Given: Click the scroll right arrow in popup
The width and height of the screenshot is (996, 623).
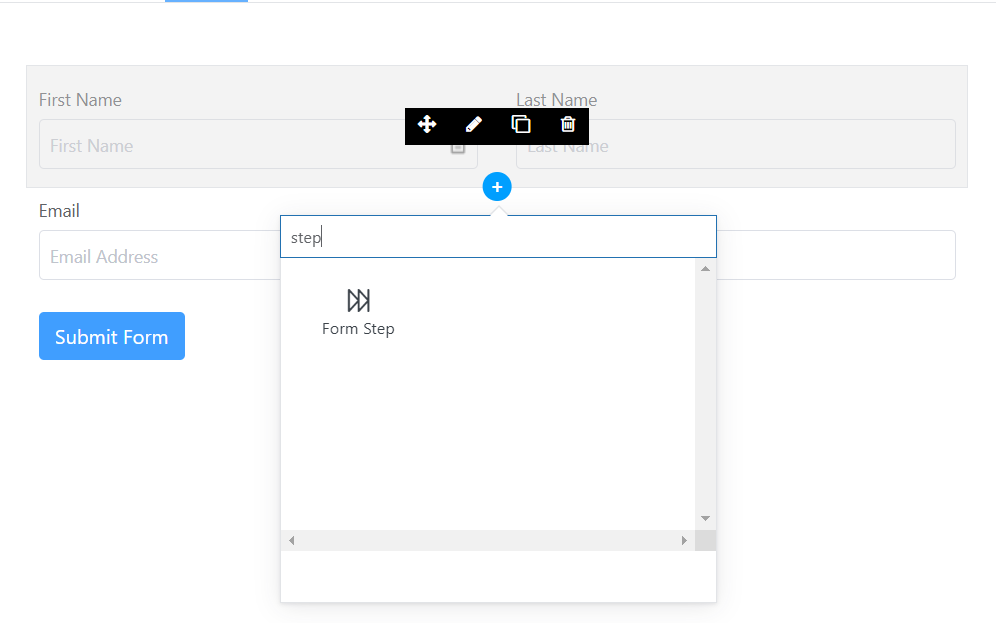Looking at the screenshot, I should pyautogui.click(x=684, y=540).
